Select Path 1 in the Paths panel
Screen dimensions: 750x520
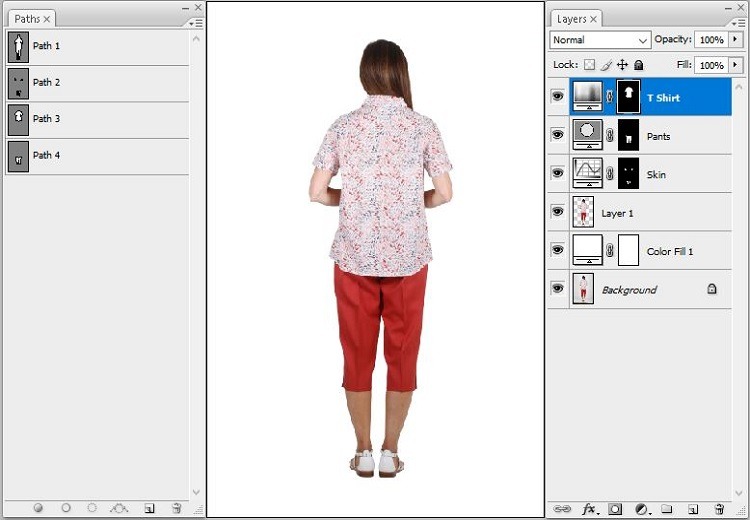coord(98,46)
